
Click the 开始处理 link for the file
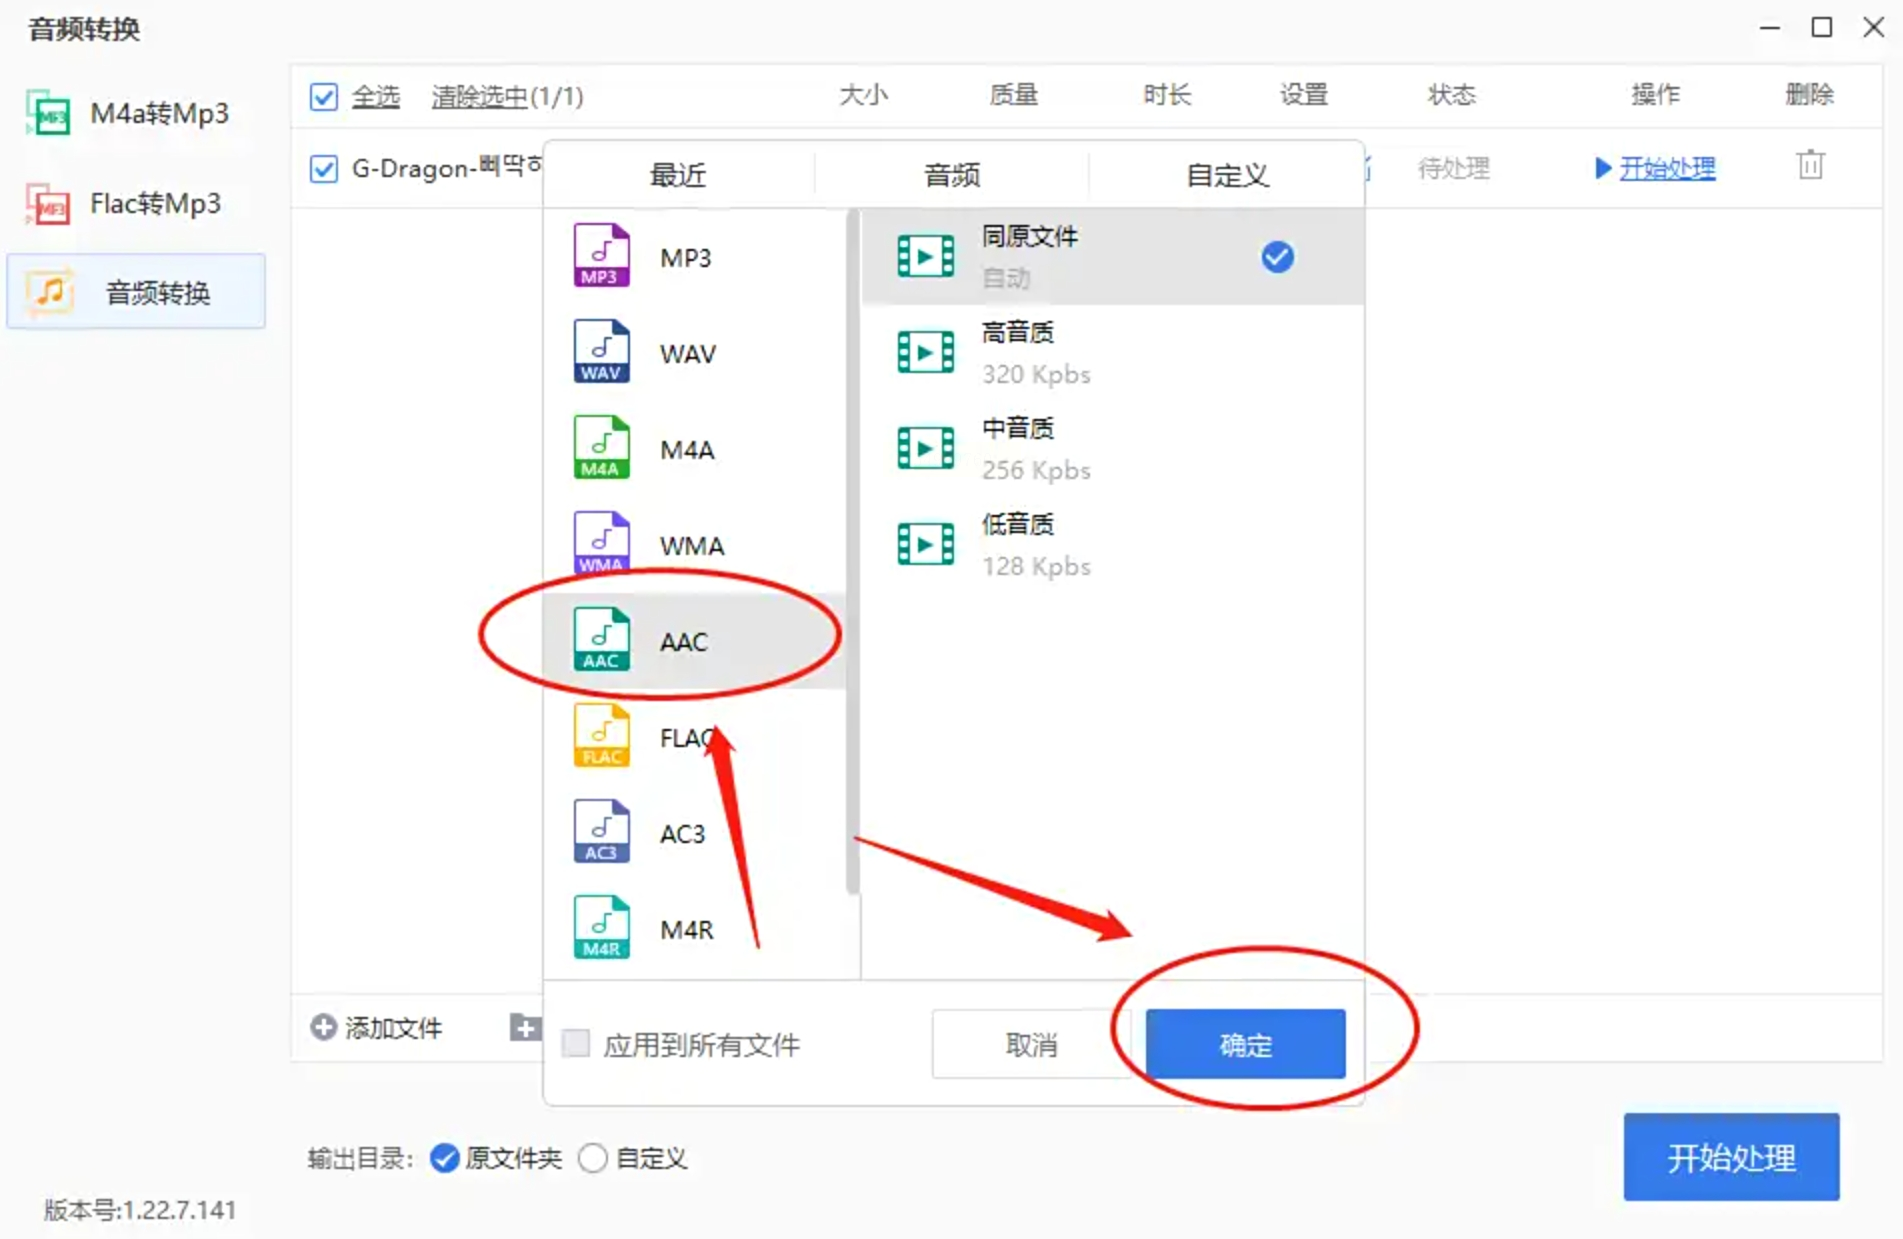pyautogui.click(x=1667, y=168)
